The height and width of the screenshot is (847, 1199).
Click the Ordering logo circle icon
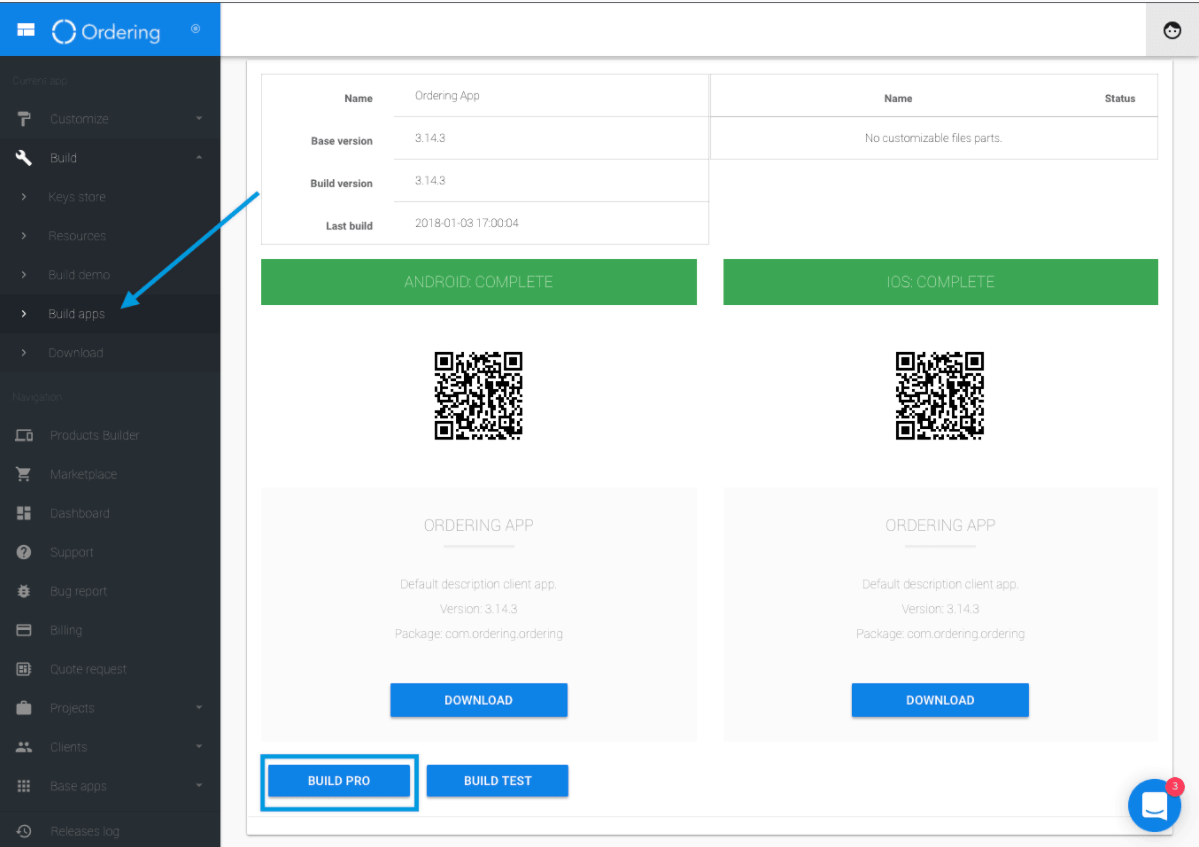[x=63, y=31]
